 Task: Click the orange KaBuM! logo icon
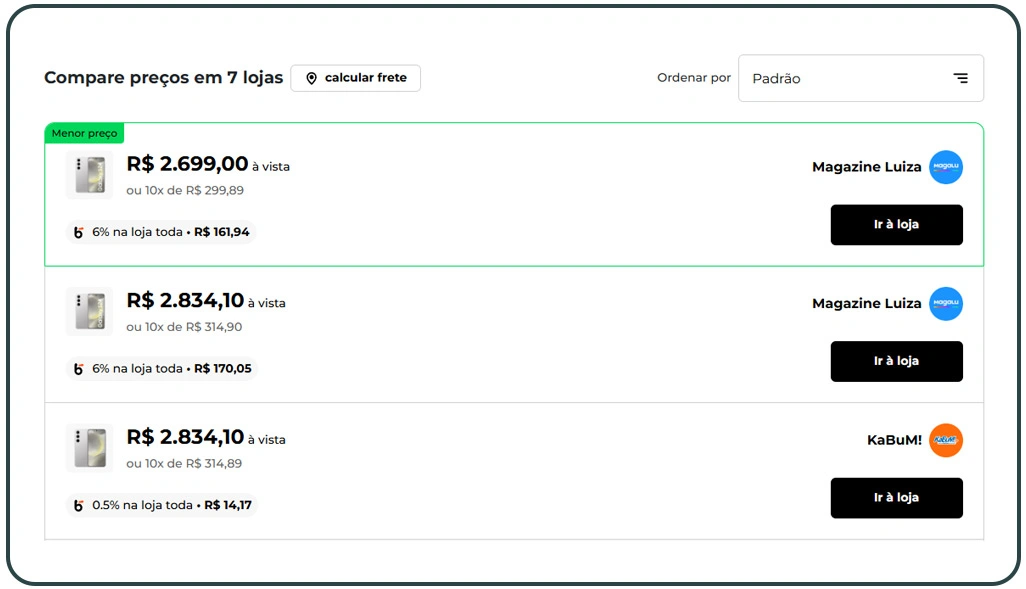(946, 440)
